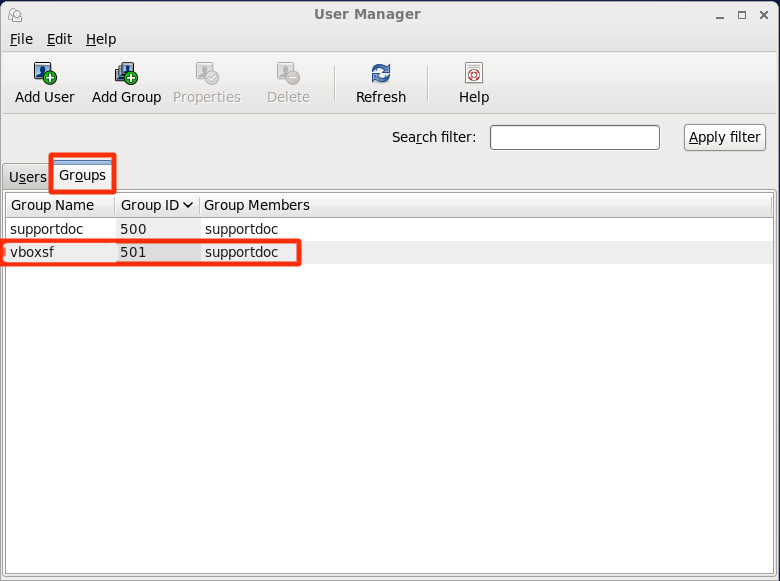Toggle sort order on Group ID column
This screenshot has width=780, height=581.
[157, 205]
